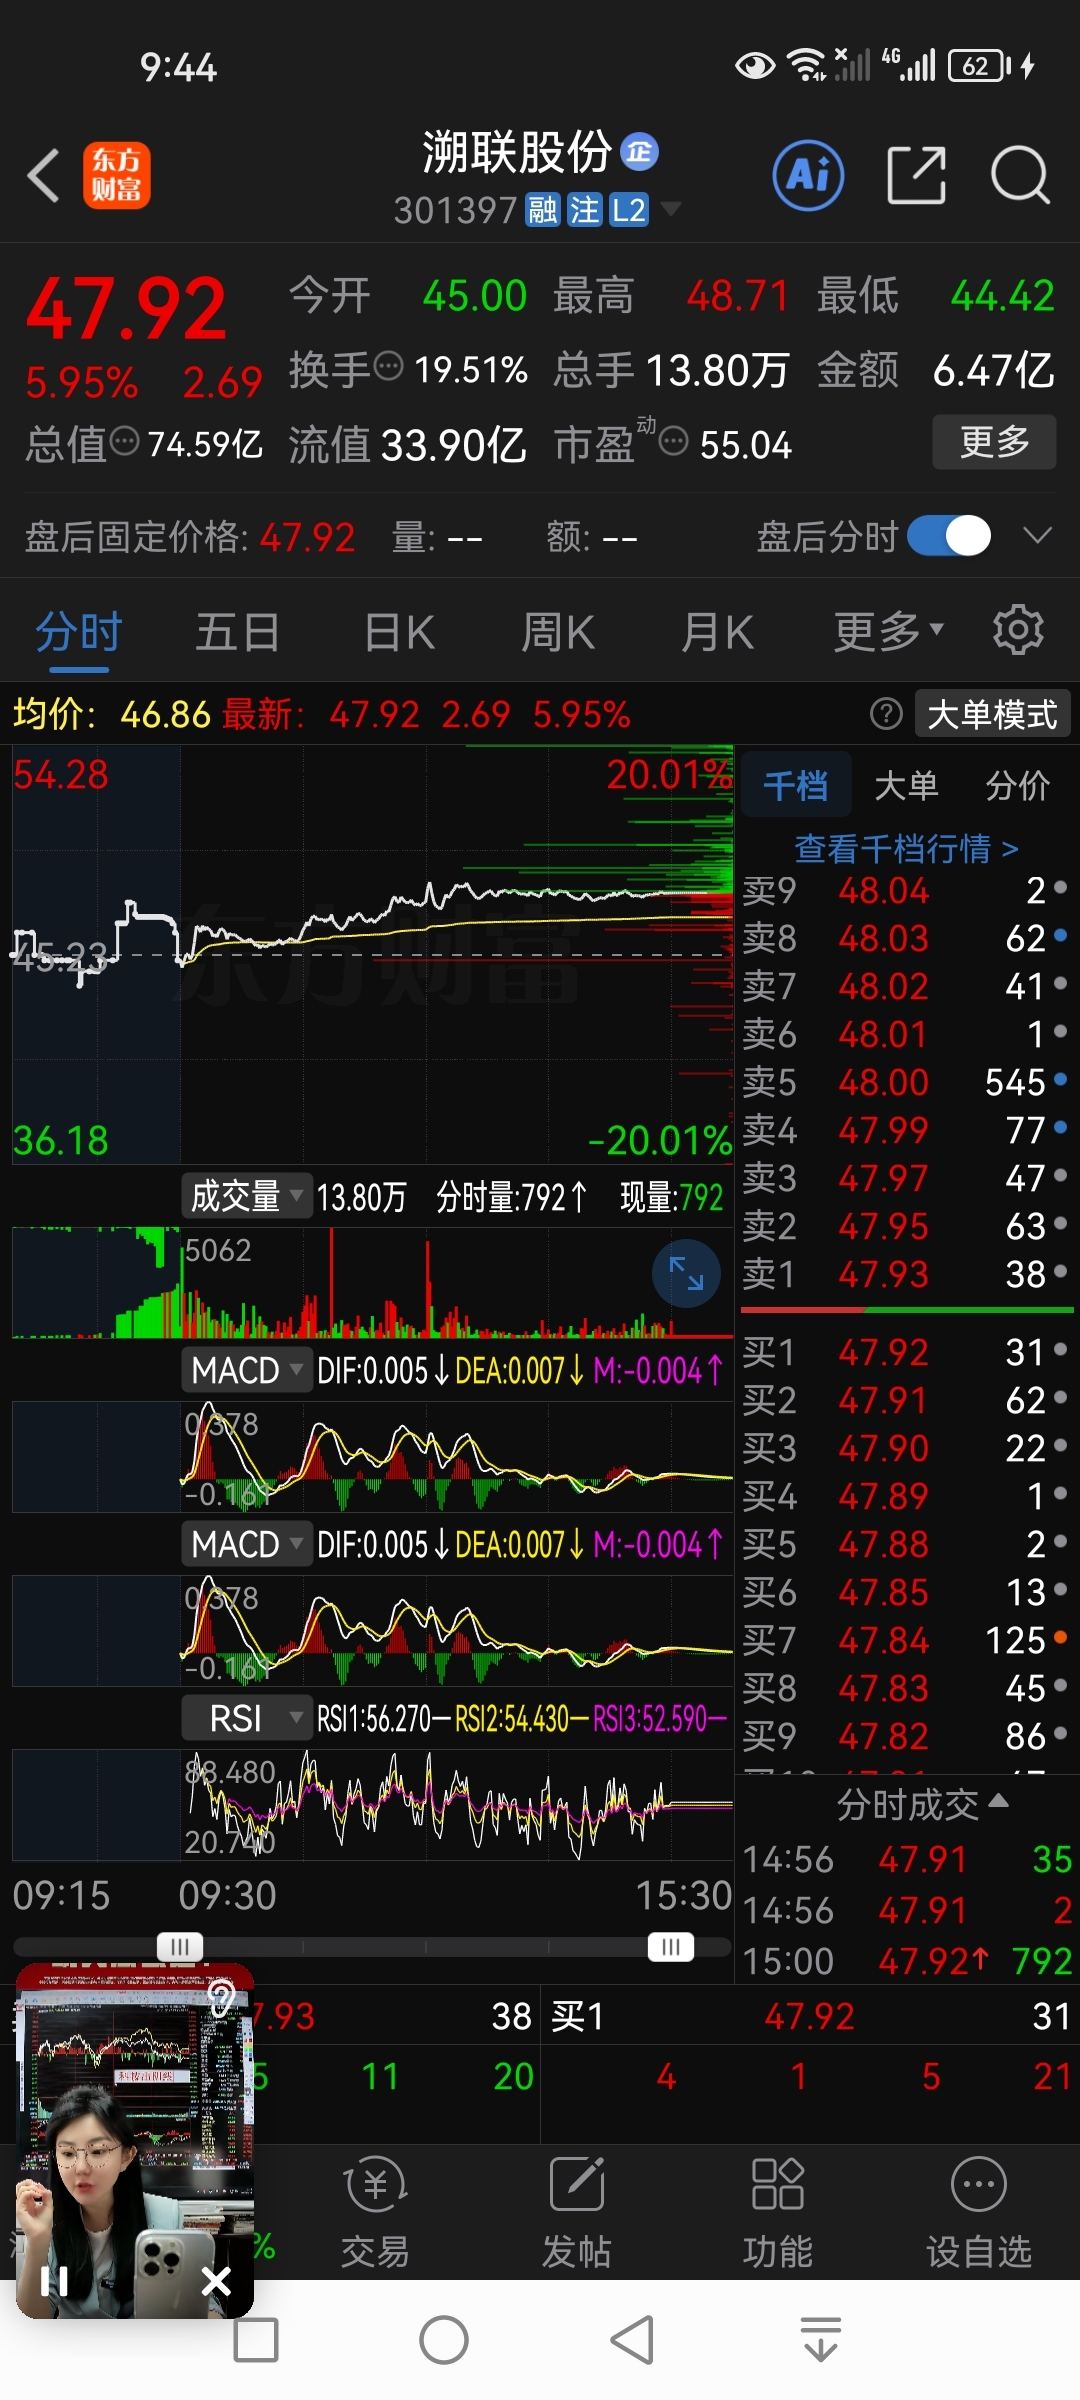Viewport: 1080px width, 2400px height.
Task: Tap the 最高 48.71 value
Action: [x=738, y=296]
